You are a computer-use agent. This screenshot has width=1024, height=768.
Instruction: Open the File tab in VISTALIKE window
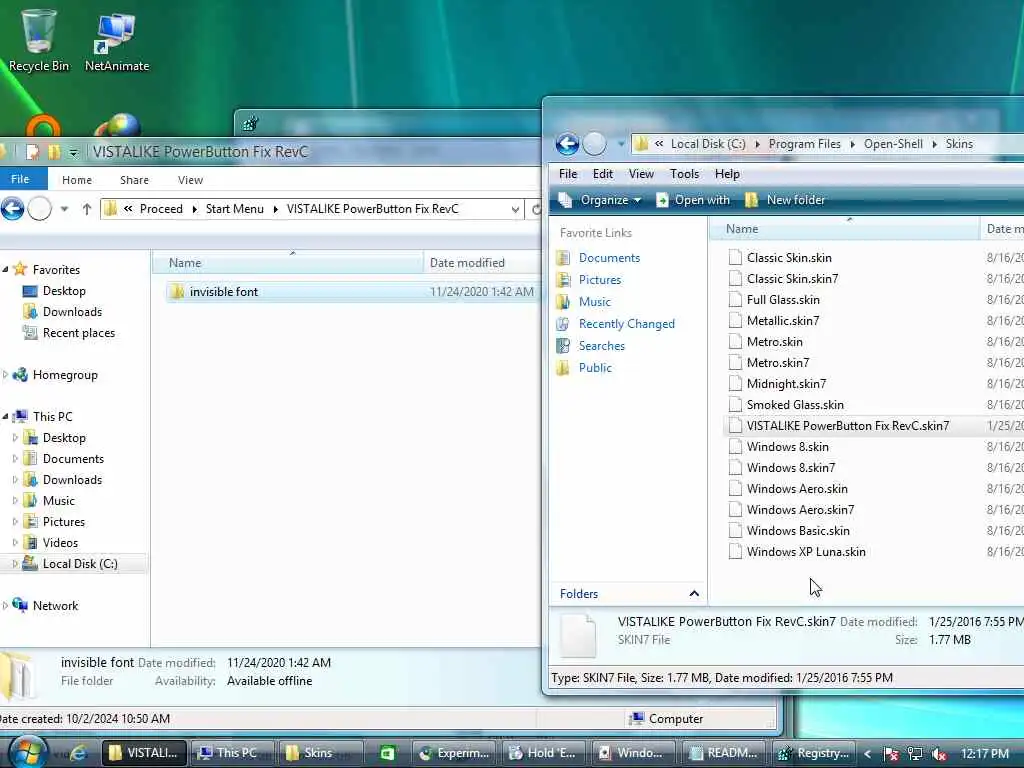coord(20,179)
